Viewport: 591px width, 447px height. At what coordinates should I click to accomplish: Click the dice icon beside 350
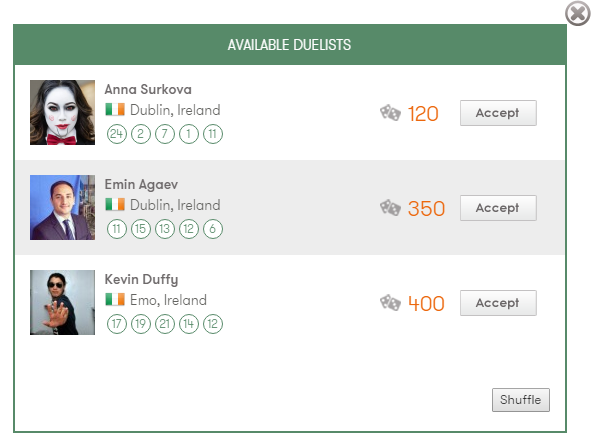390,208
